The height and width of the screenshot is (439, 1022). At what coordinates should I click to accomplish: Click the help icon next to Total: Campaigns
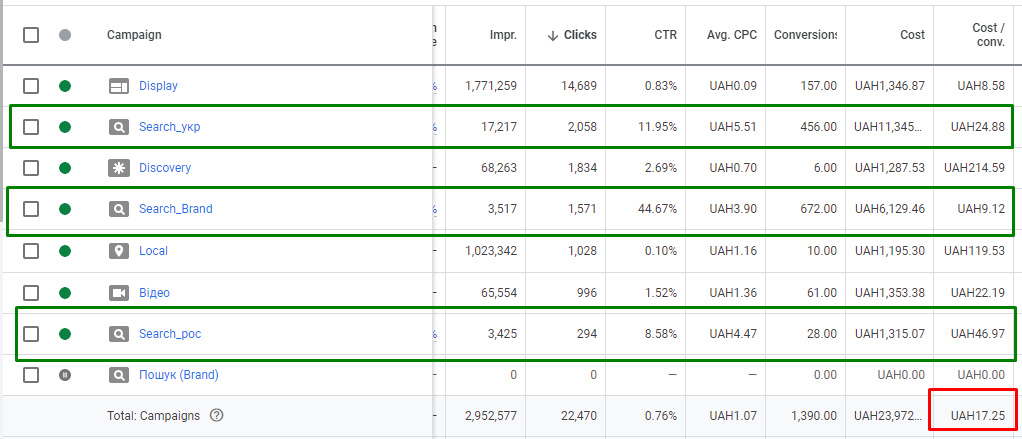tap(216, 416)
